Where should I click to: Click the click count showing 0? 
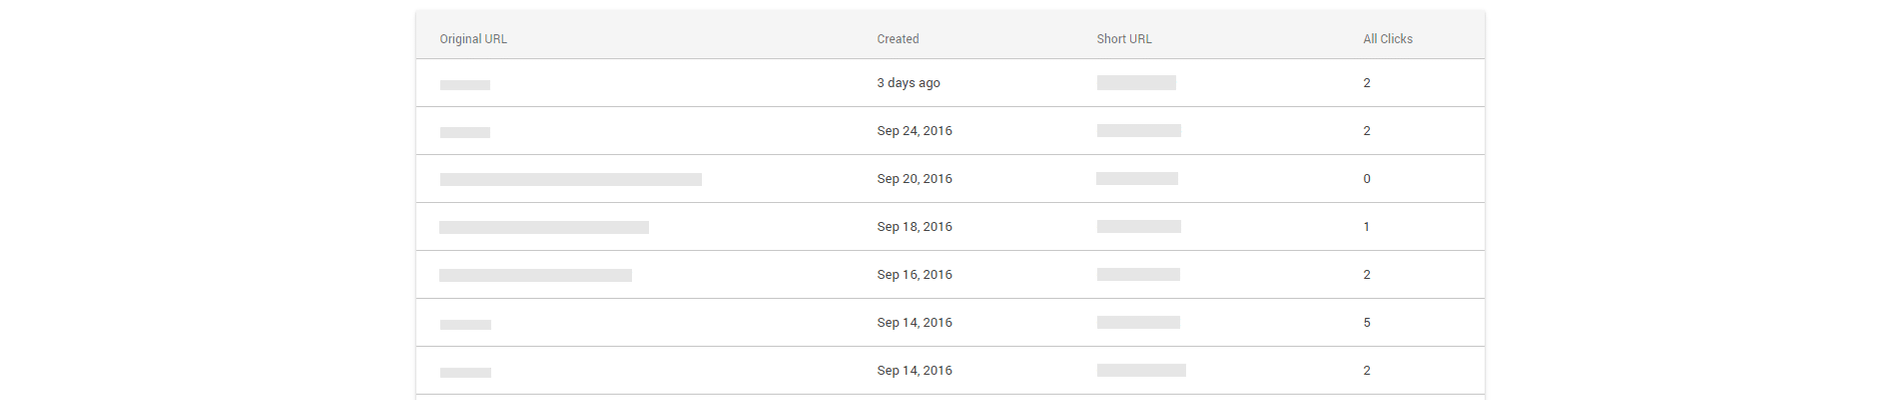pyautogui.click(x=1366, y=179)
